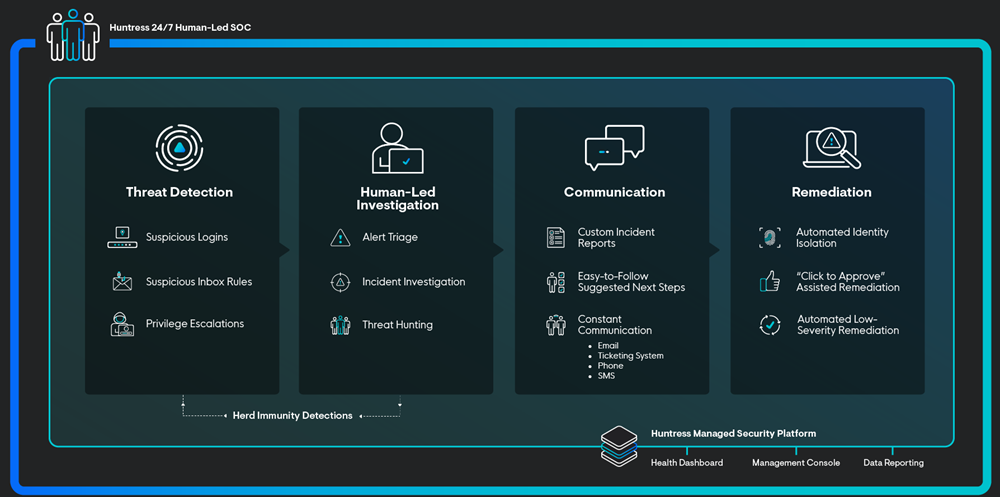The width and height of the screenshot is (1000, 498).
Task: Click the Communication chat bubbles icon
Action: (614, 148)
